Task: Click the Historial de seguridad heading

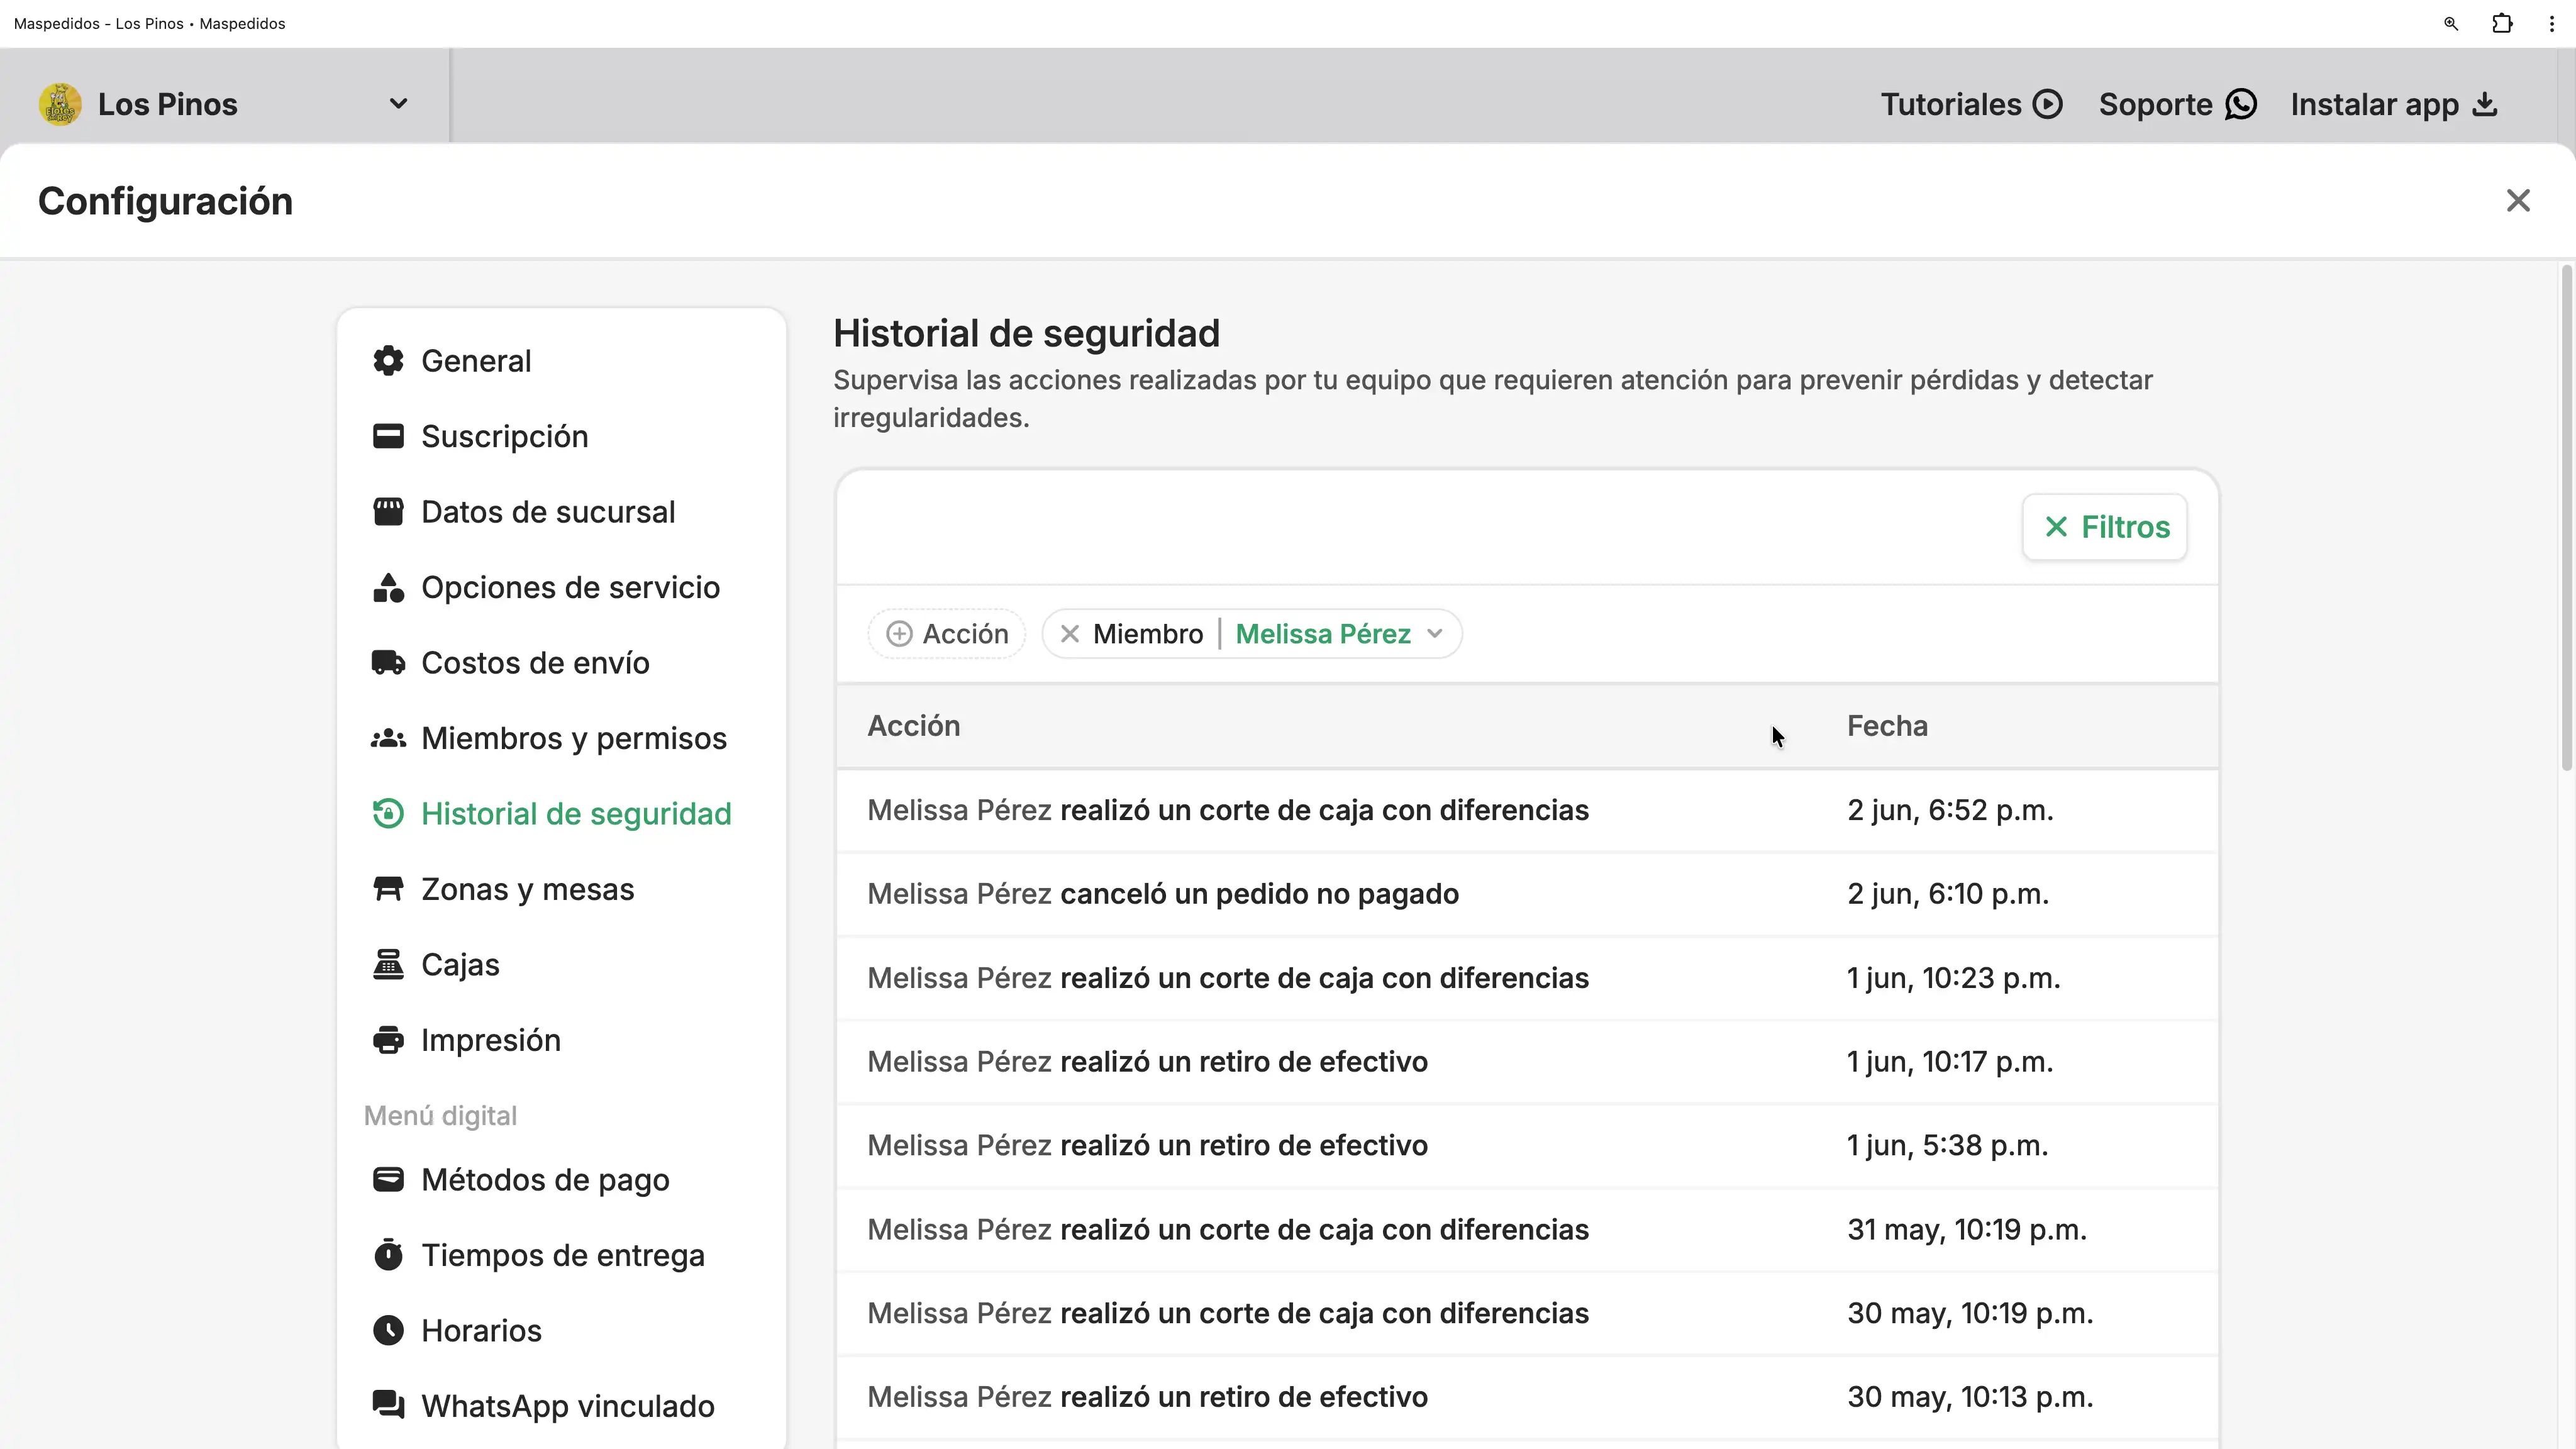Action: pos(1026,334)
